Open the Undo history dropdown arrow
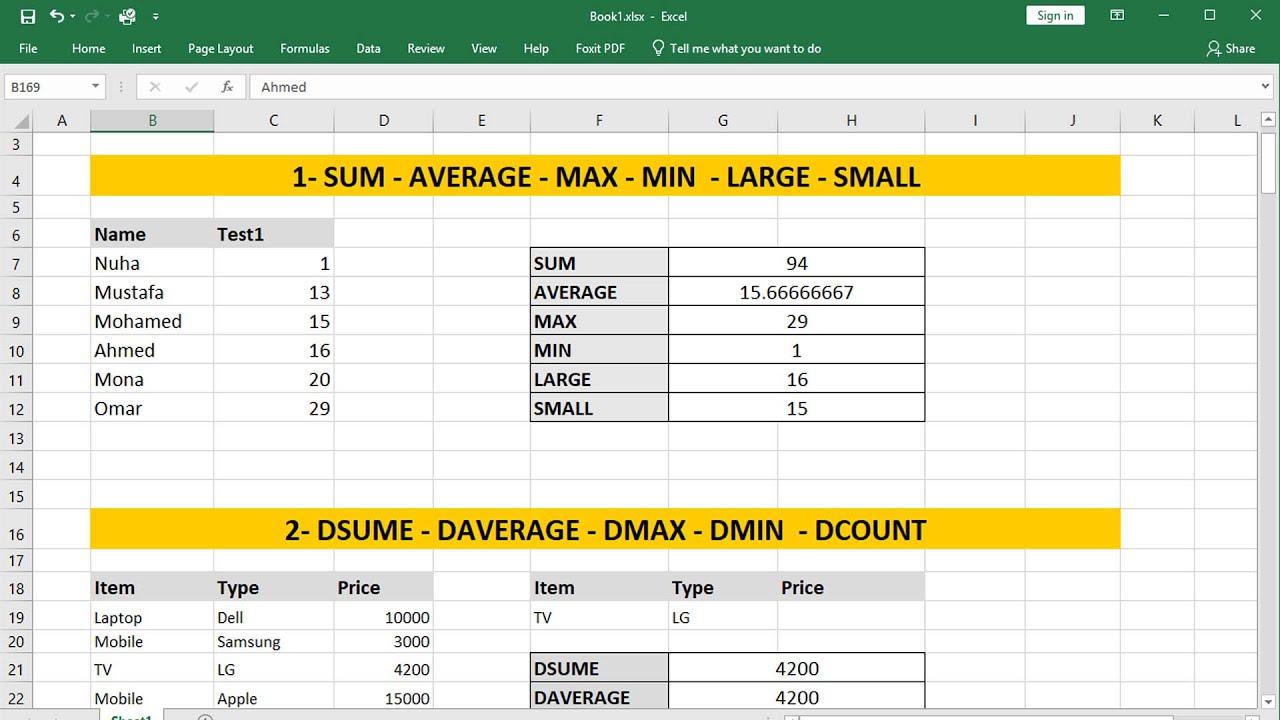This screenshot has height=720, width=1280. pyautogui.click(x=73, y=17)
